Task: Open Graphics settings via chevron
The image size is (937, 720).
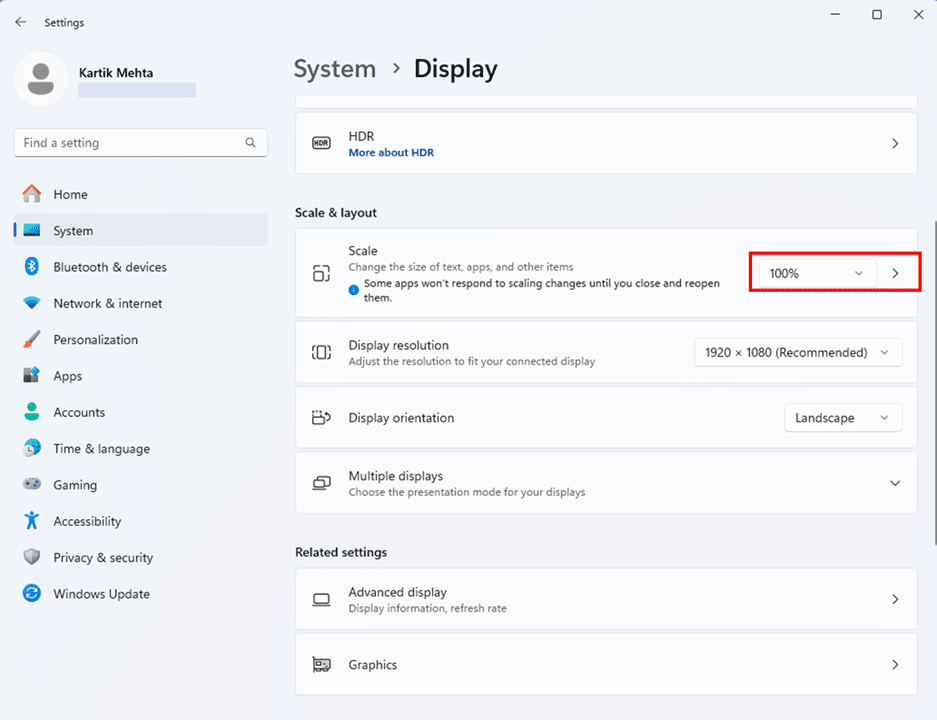Action: pos(895,664)
